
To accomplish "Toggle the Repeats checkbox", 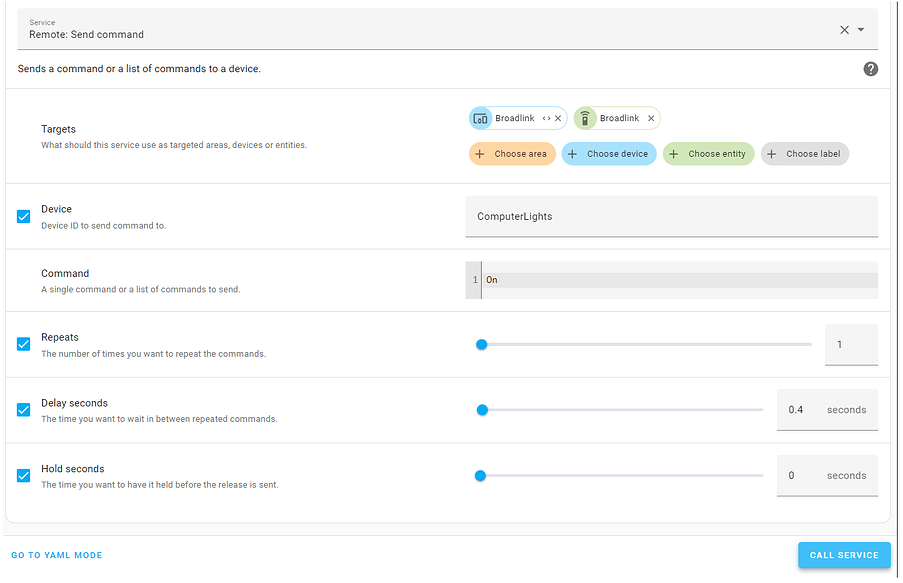I will (x=24, y=344).
